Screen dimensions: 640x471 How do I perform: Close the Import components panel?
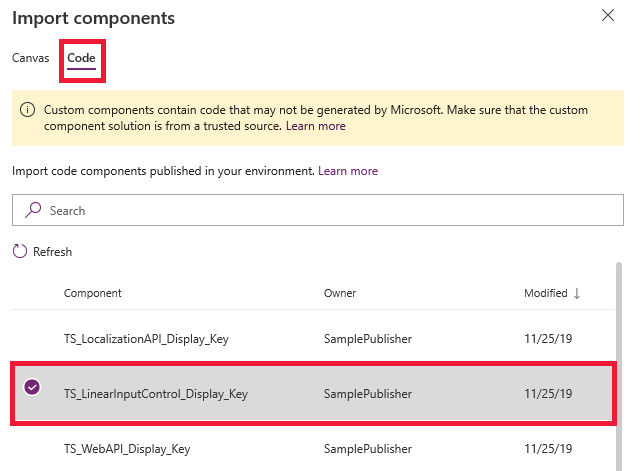pyautogui.click(x=608, y=16)
